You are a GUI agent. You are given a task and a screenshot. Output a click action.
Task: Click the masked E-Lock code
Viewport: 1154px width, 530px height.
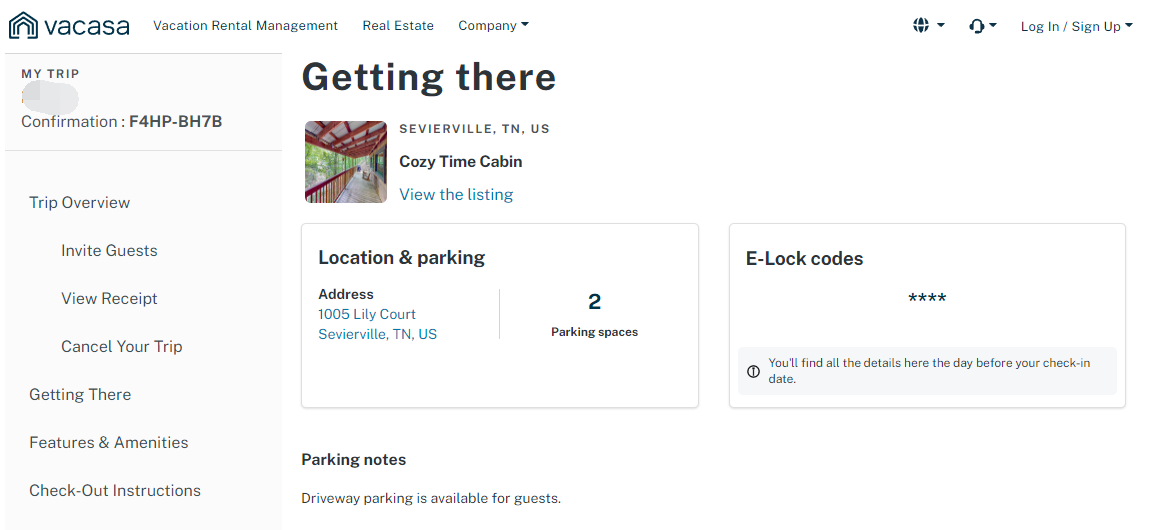(927, 299)
